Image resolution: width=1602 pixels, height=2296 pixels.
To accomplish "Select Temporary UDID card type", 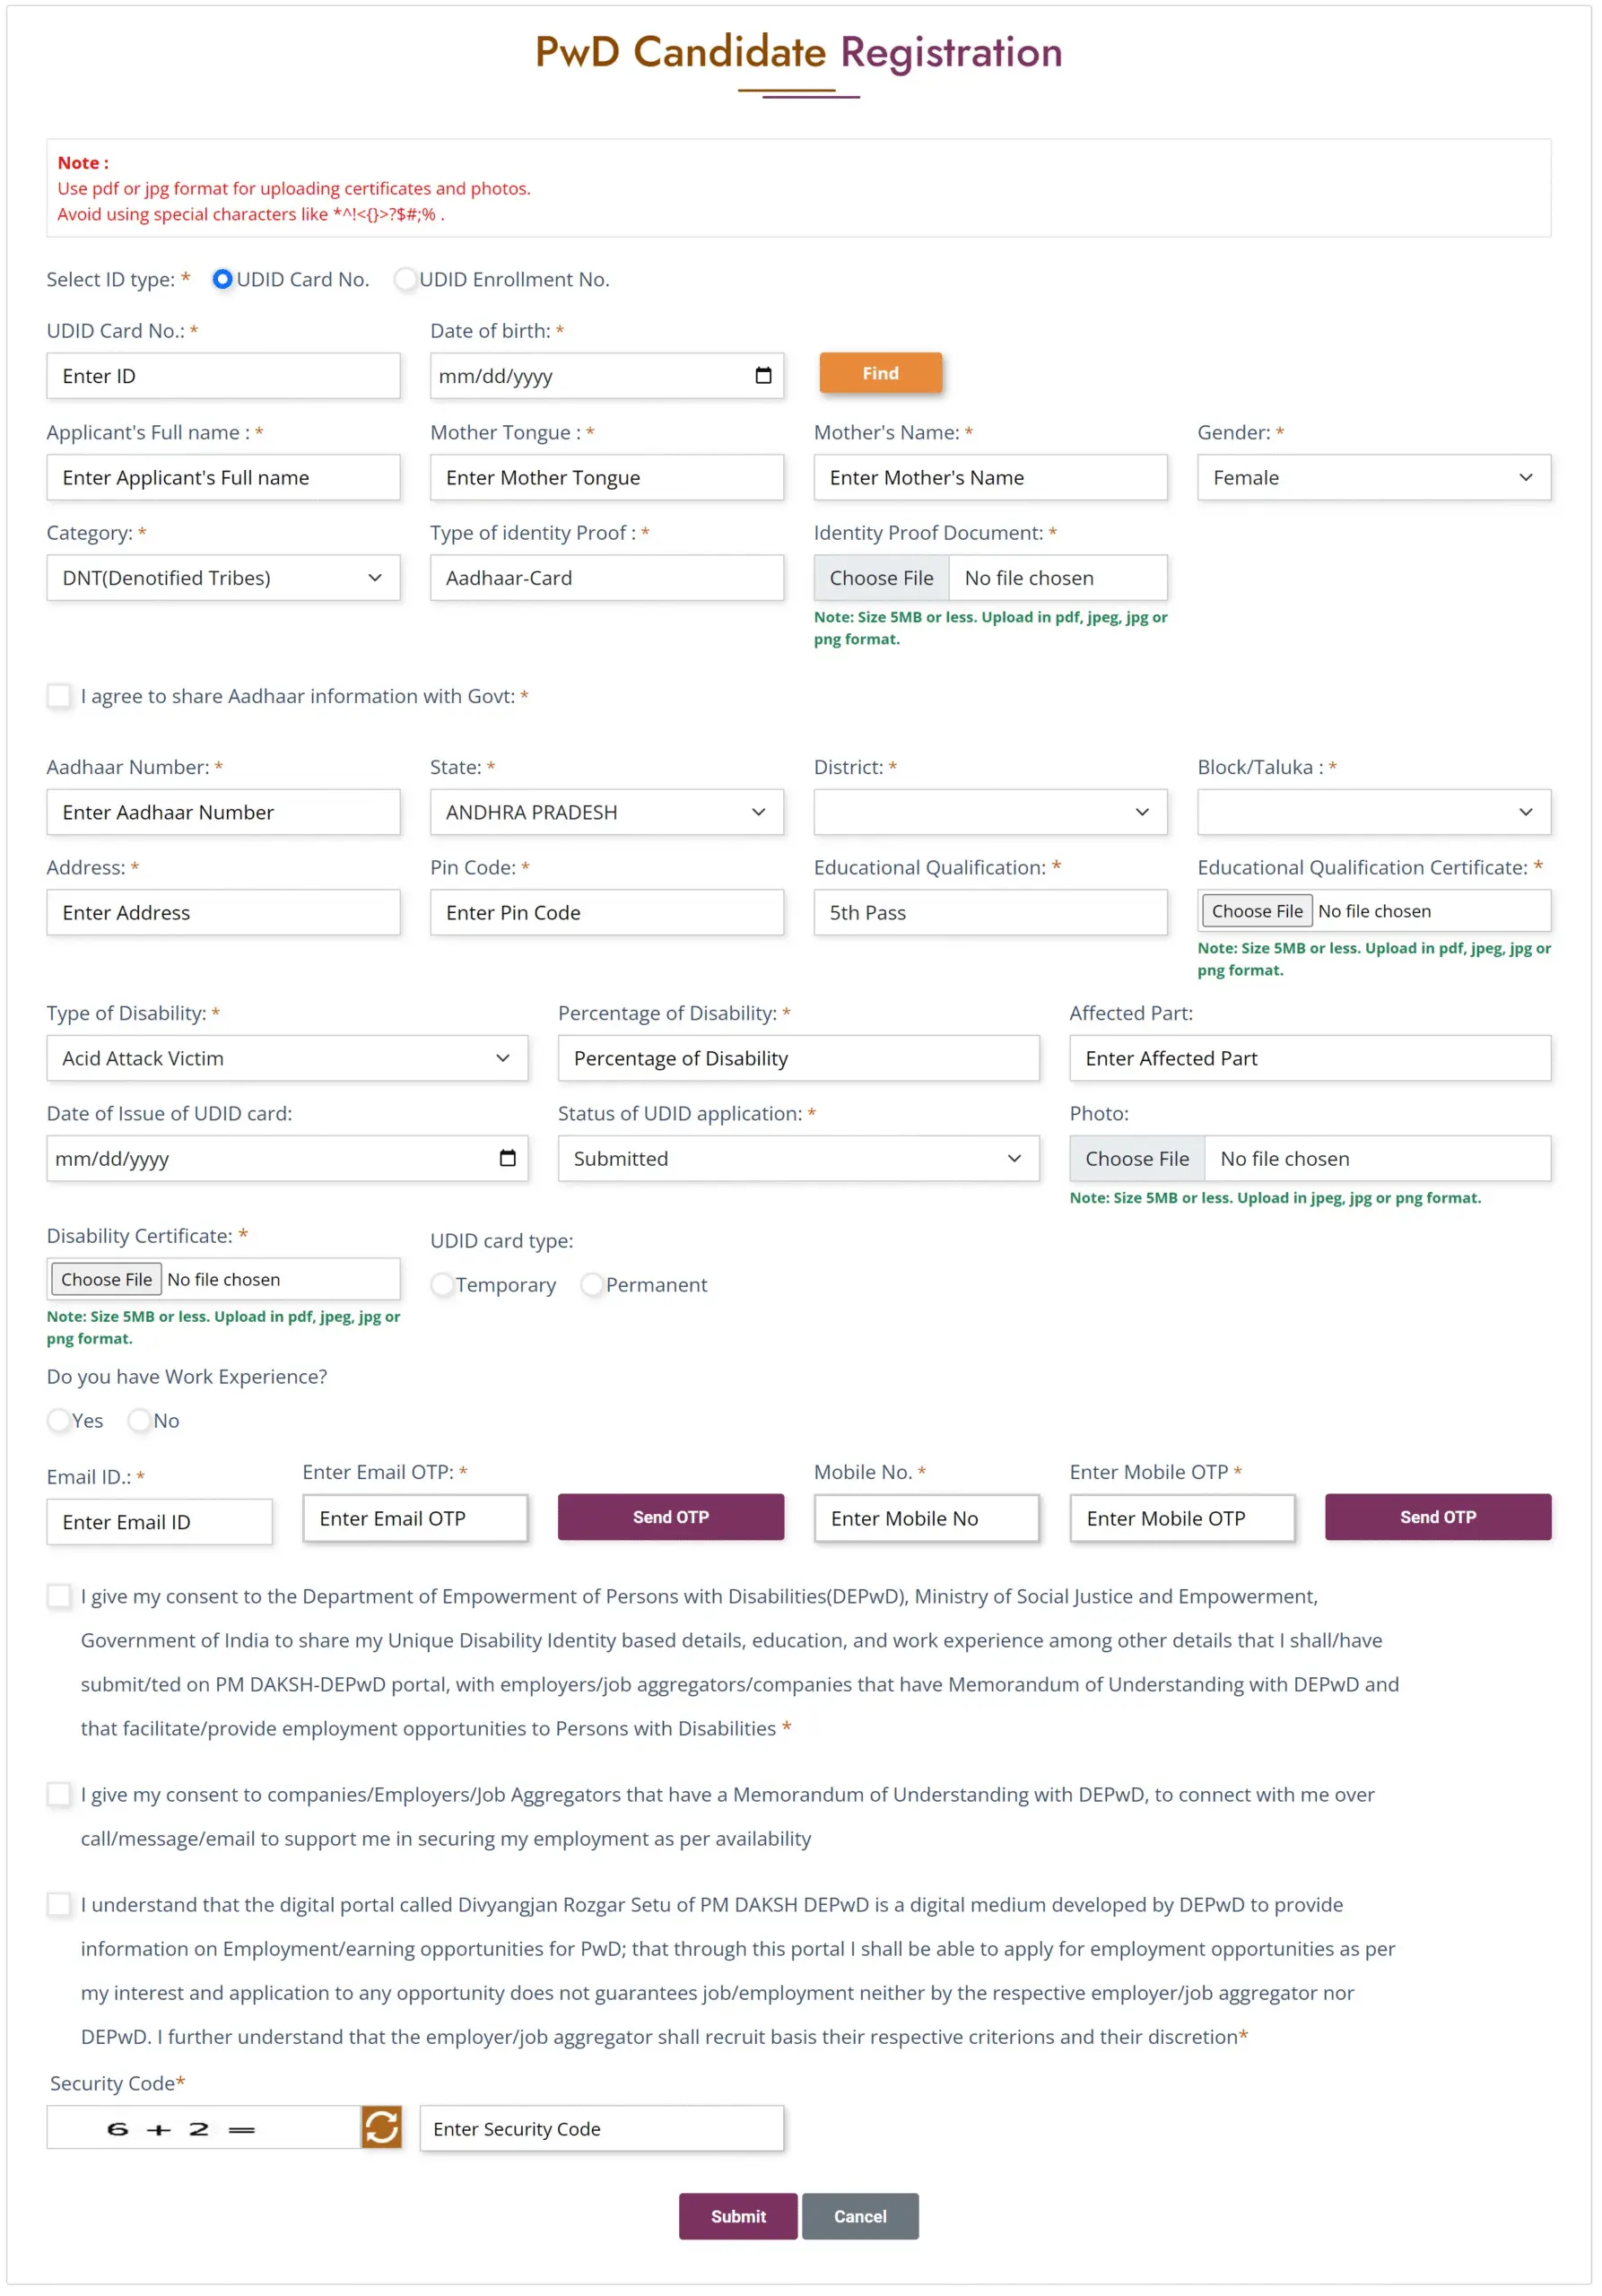I will coord(442,1284).
